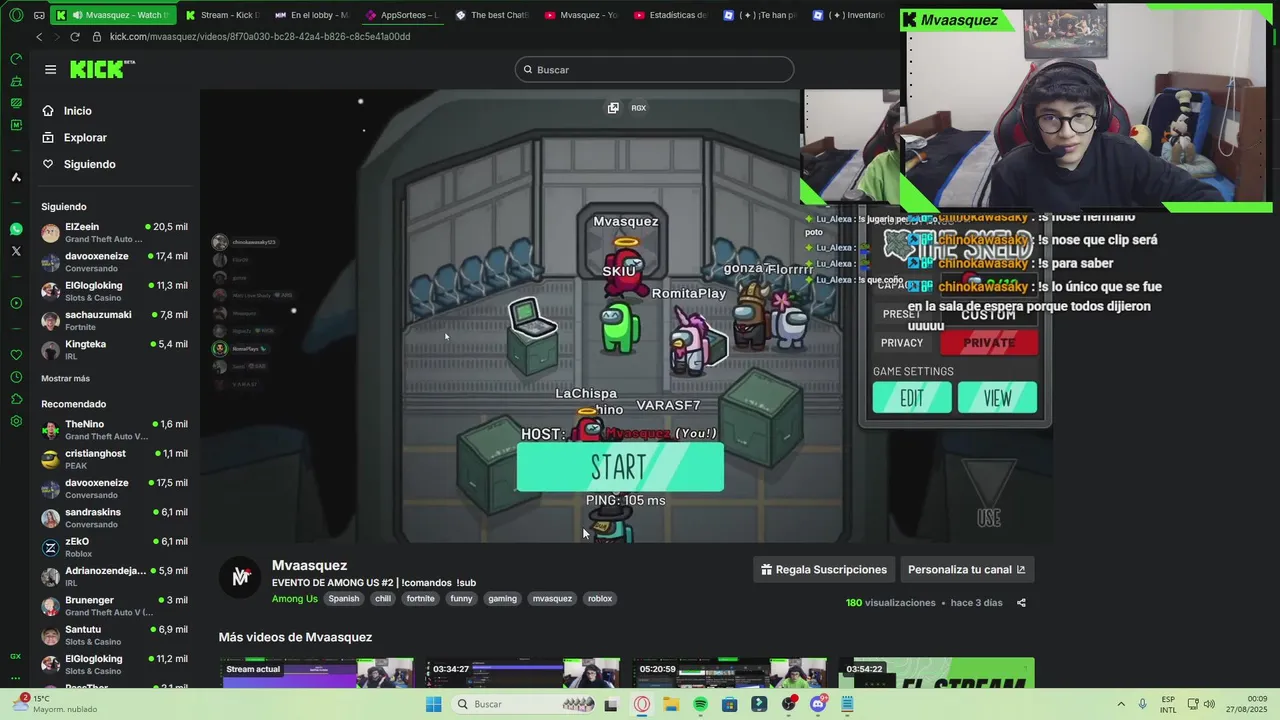The height and width of the screenshot is (720, 1280).
Task: Click the Windows taskbar Buscar box
Action: point(525,704)
